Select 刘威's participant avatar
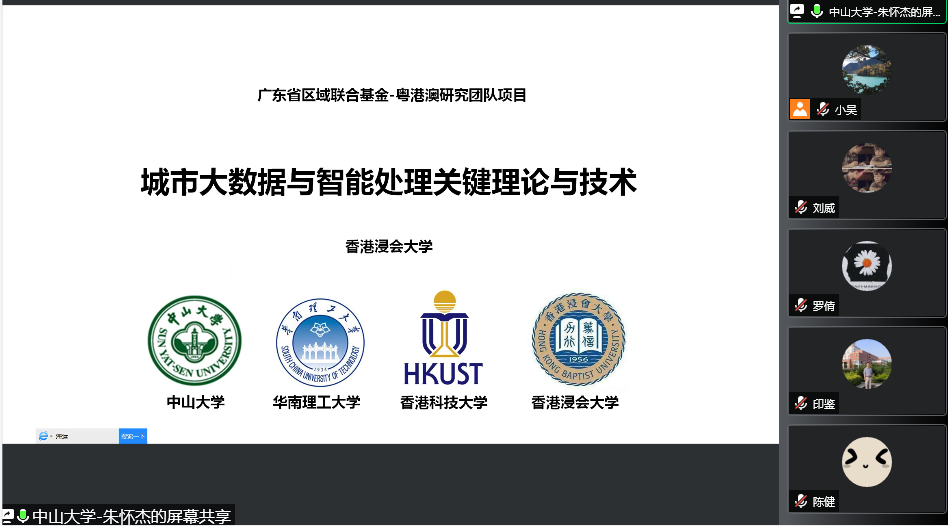This screenshot has width=948, height=526. point(866,167)
